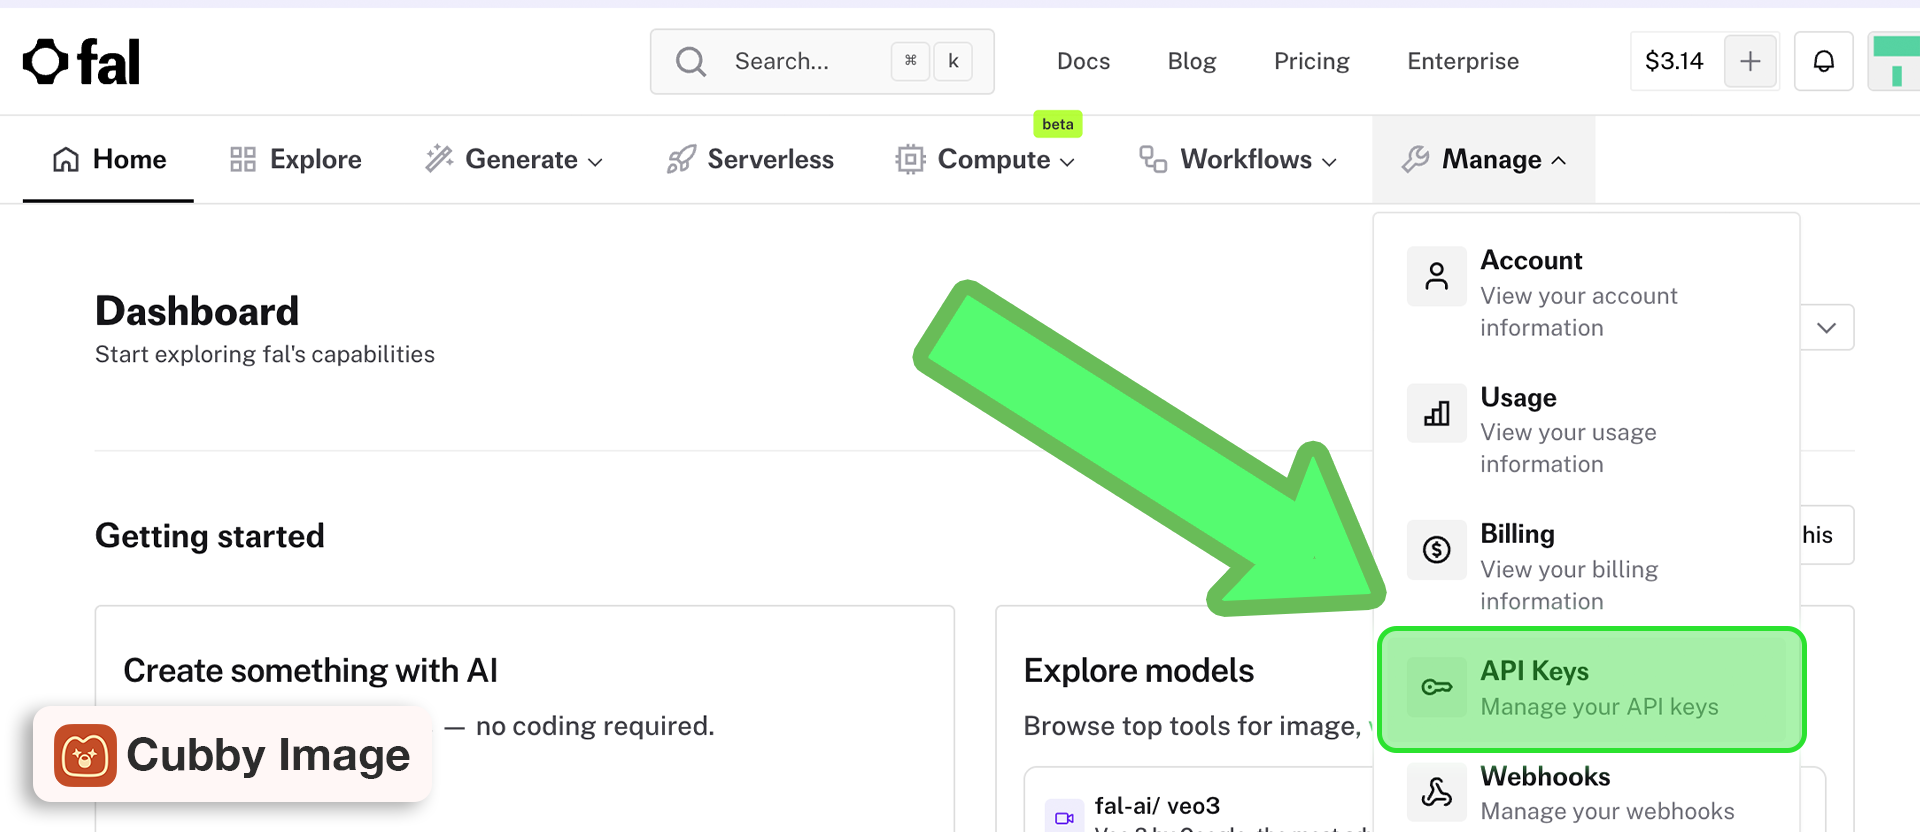Collapse the Manage menu
The width and height of the screenshot is (1920, 832).
point(1484,160)
